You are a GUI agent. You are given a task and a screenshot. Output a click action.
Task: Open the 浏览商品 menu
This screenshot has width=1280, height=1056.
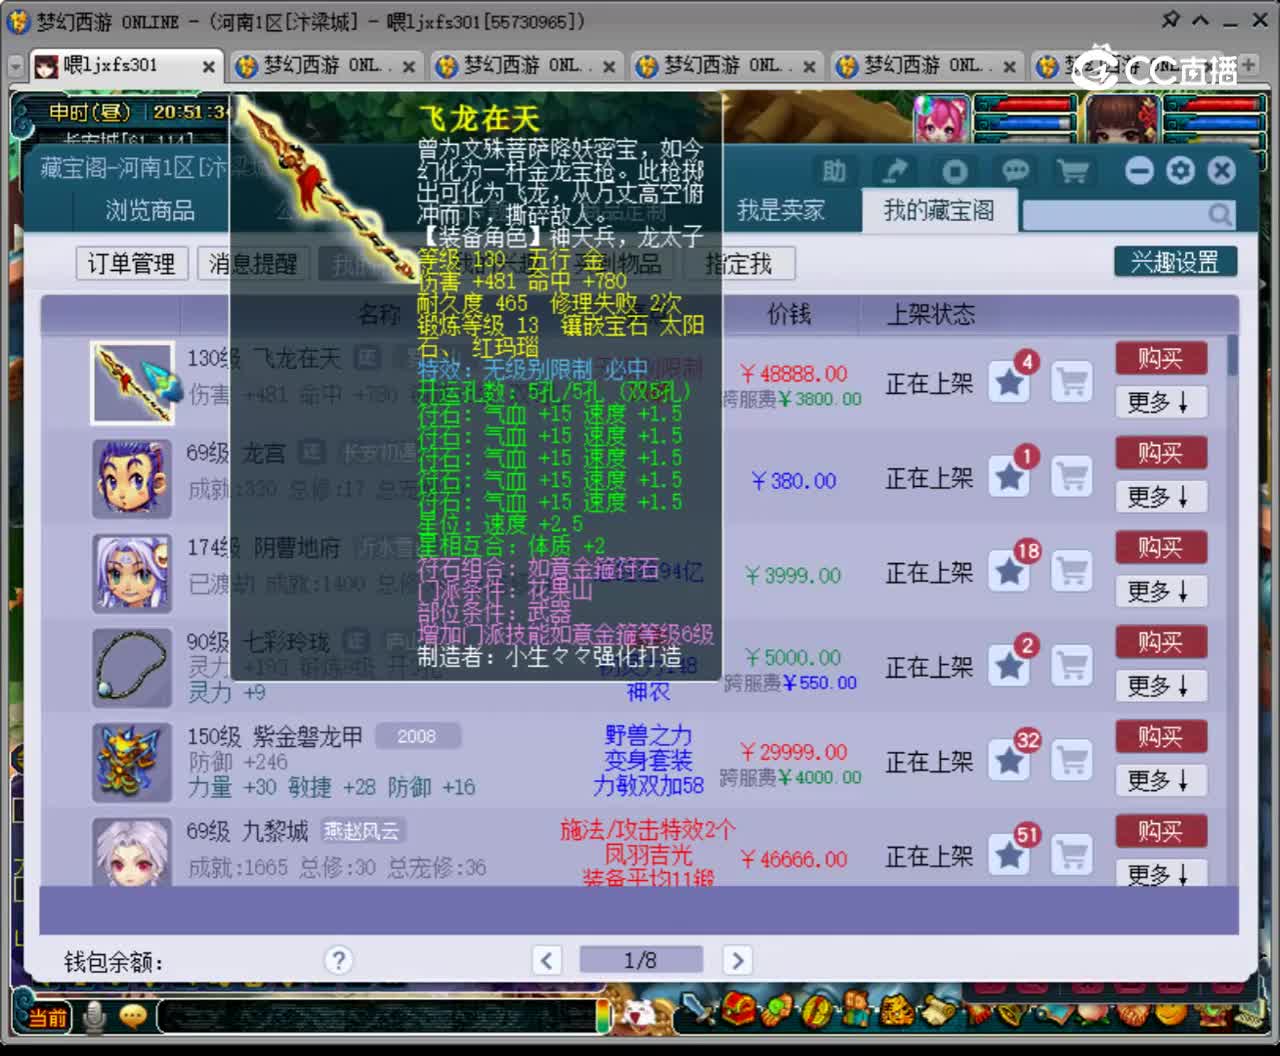(x=148, y=211)
